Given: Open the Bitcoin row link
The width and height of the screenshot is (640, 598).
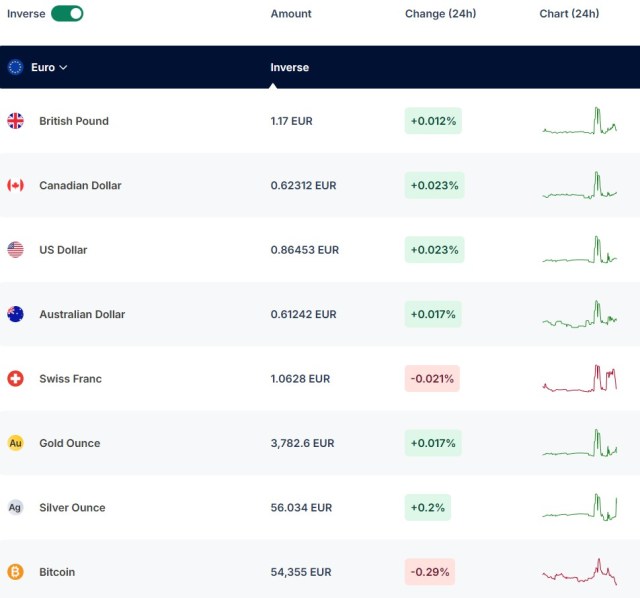Looking at the screenshot, I should tap(57, 572).
